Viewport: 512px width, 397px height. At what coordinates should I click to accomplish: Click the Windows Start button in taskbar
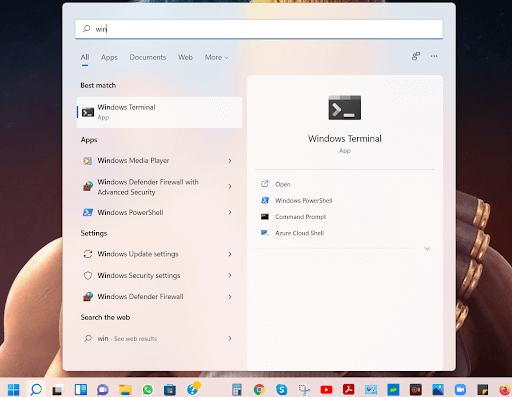click(14, 389)
